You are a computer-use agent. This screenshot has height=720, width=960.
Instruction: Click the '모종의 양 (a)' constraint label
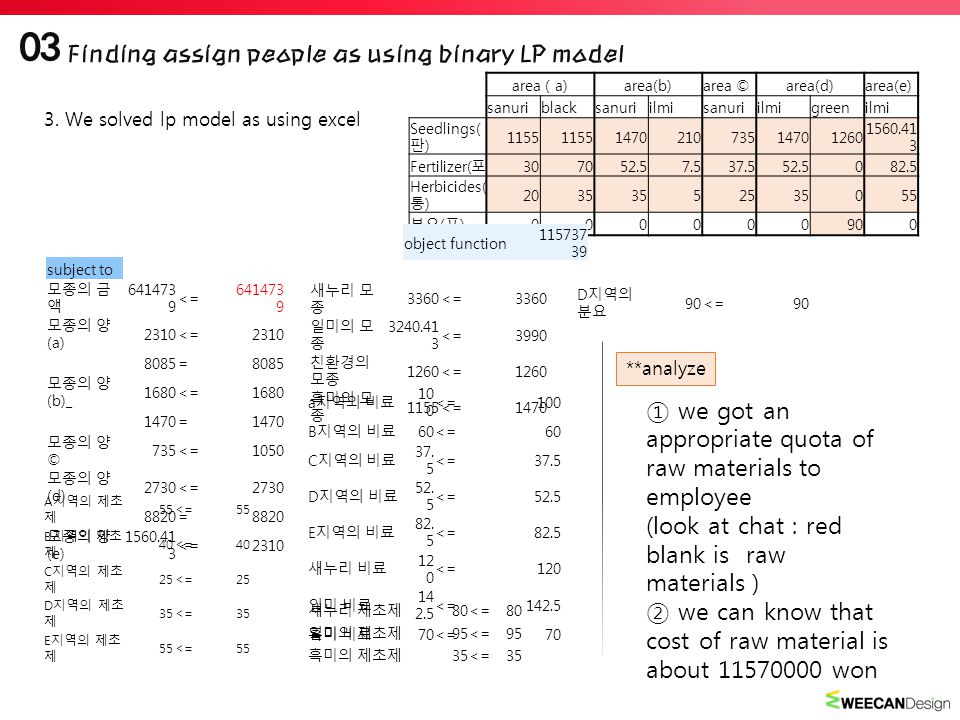tap(79, 333)
